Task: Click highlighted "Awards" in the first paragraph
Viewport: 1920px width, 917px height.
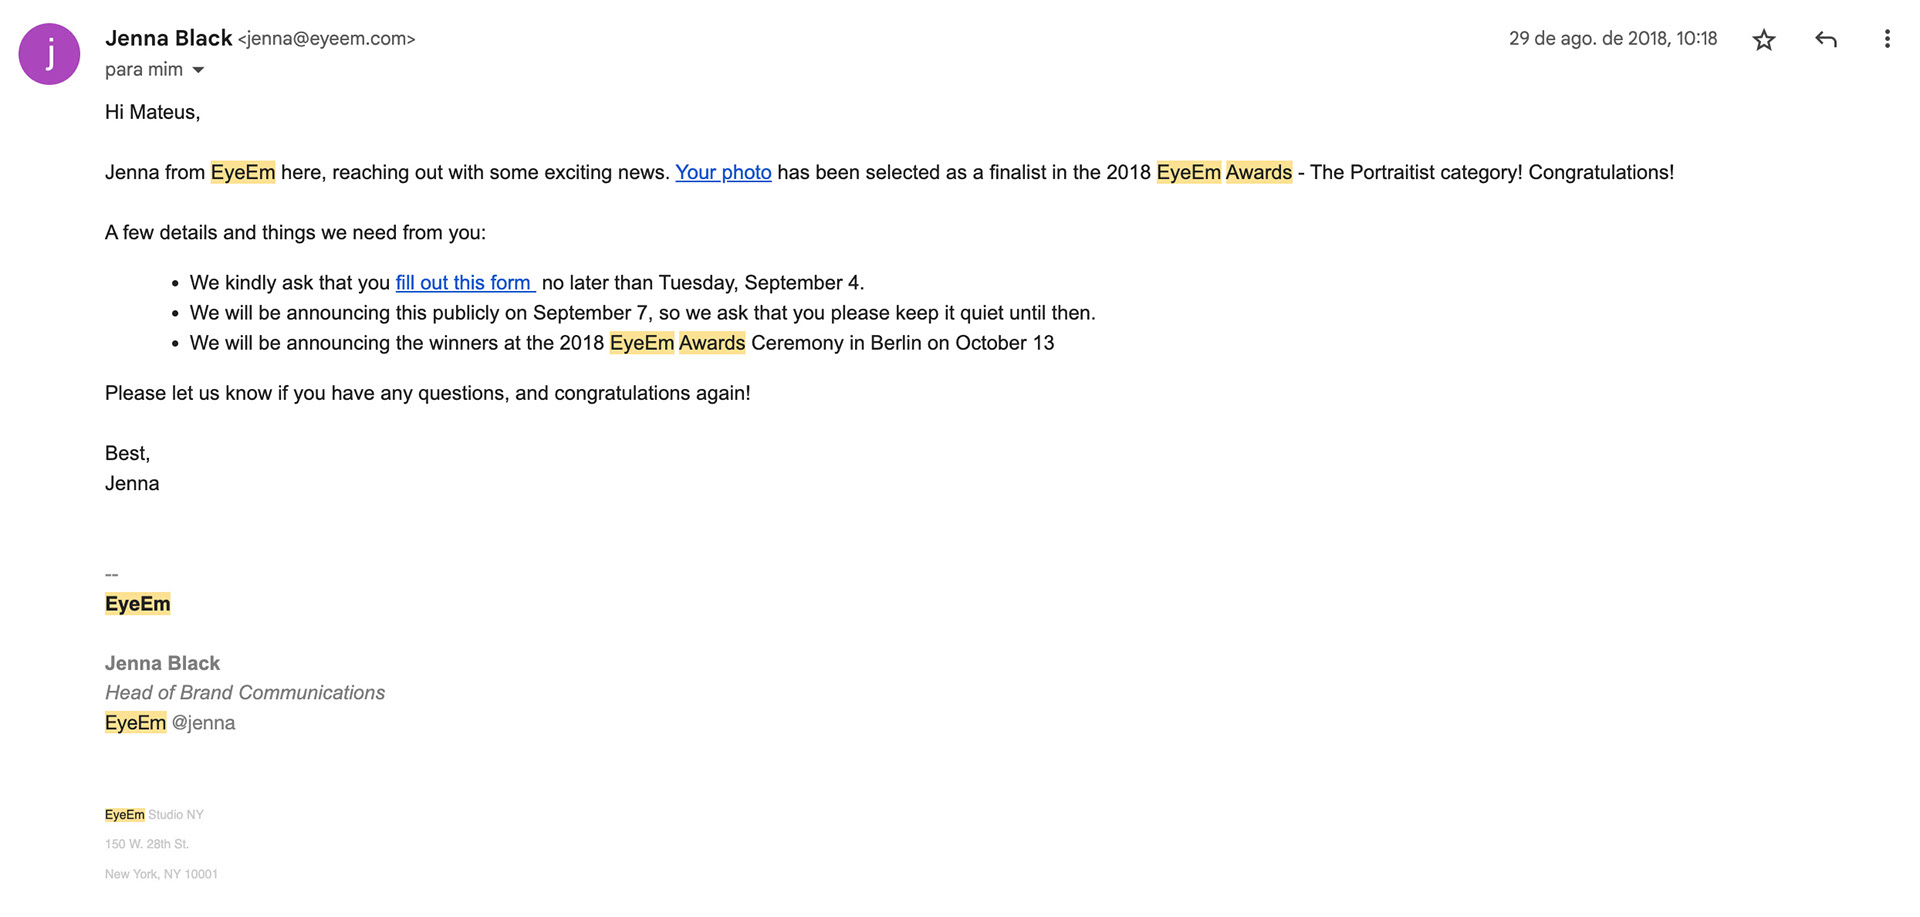Action: click(1258, 172)
